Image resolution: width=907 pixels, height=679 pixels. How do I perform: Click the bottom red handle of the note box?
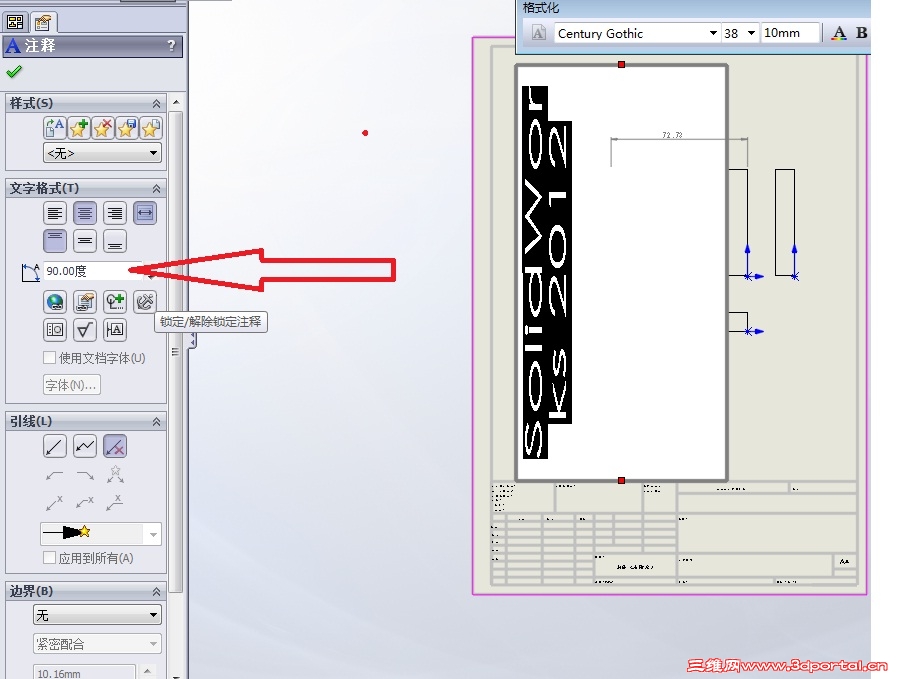click(x=621, y=481)
